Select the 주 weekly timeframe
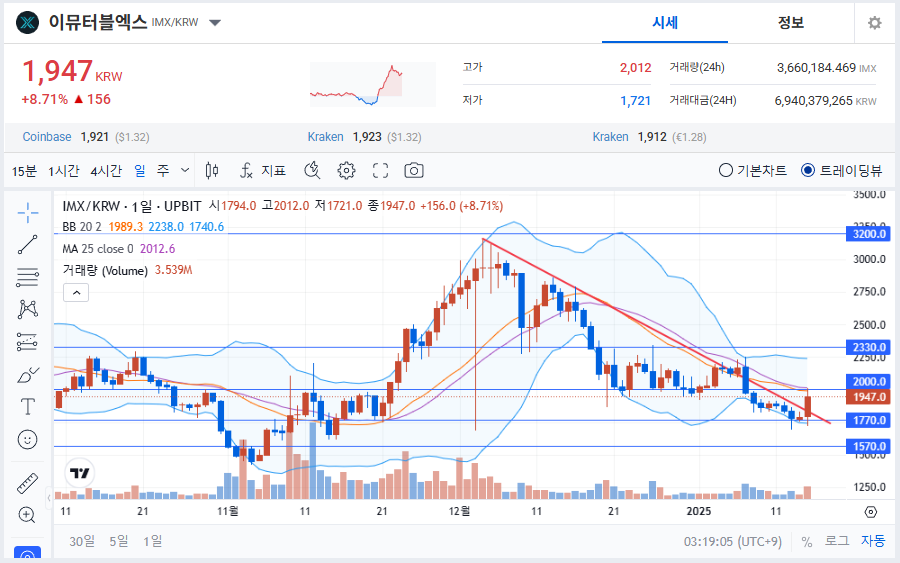Screen dimensions: 900x563 pyautogui.click(x=163, y=171)
